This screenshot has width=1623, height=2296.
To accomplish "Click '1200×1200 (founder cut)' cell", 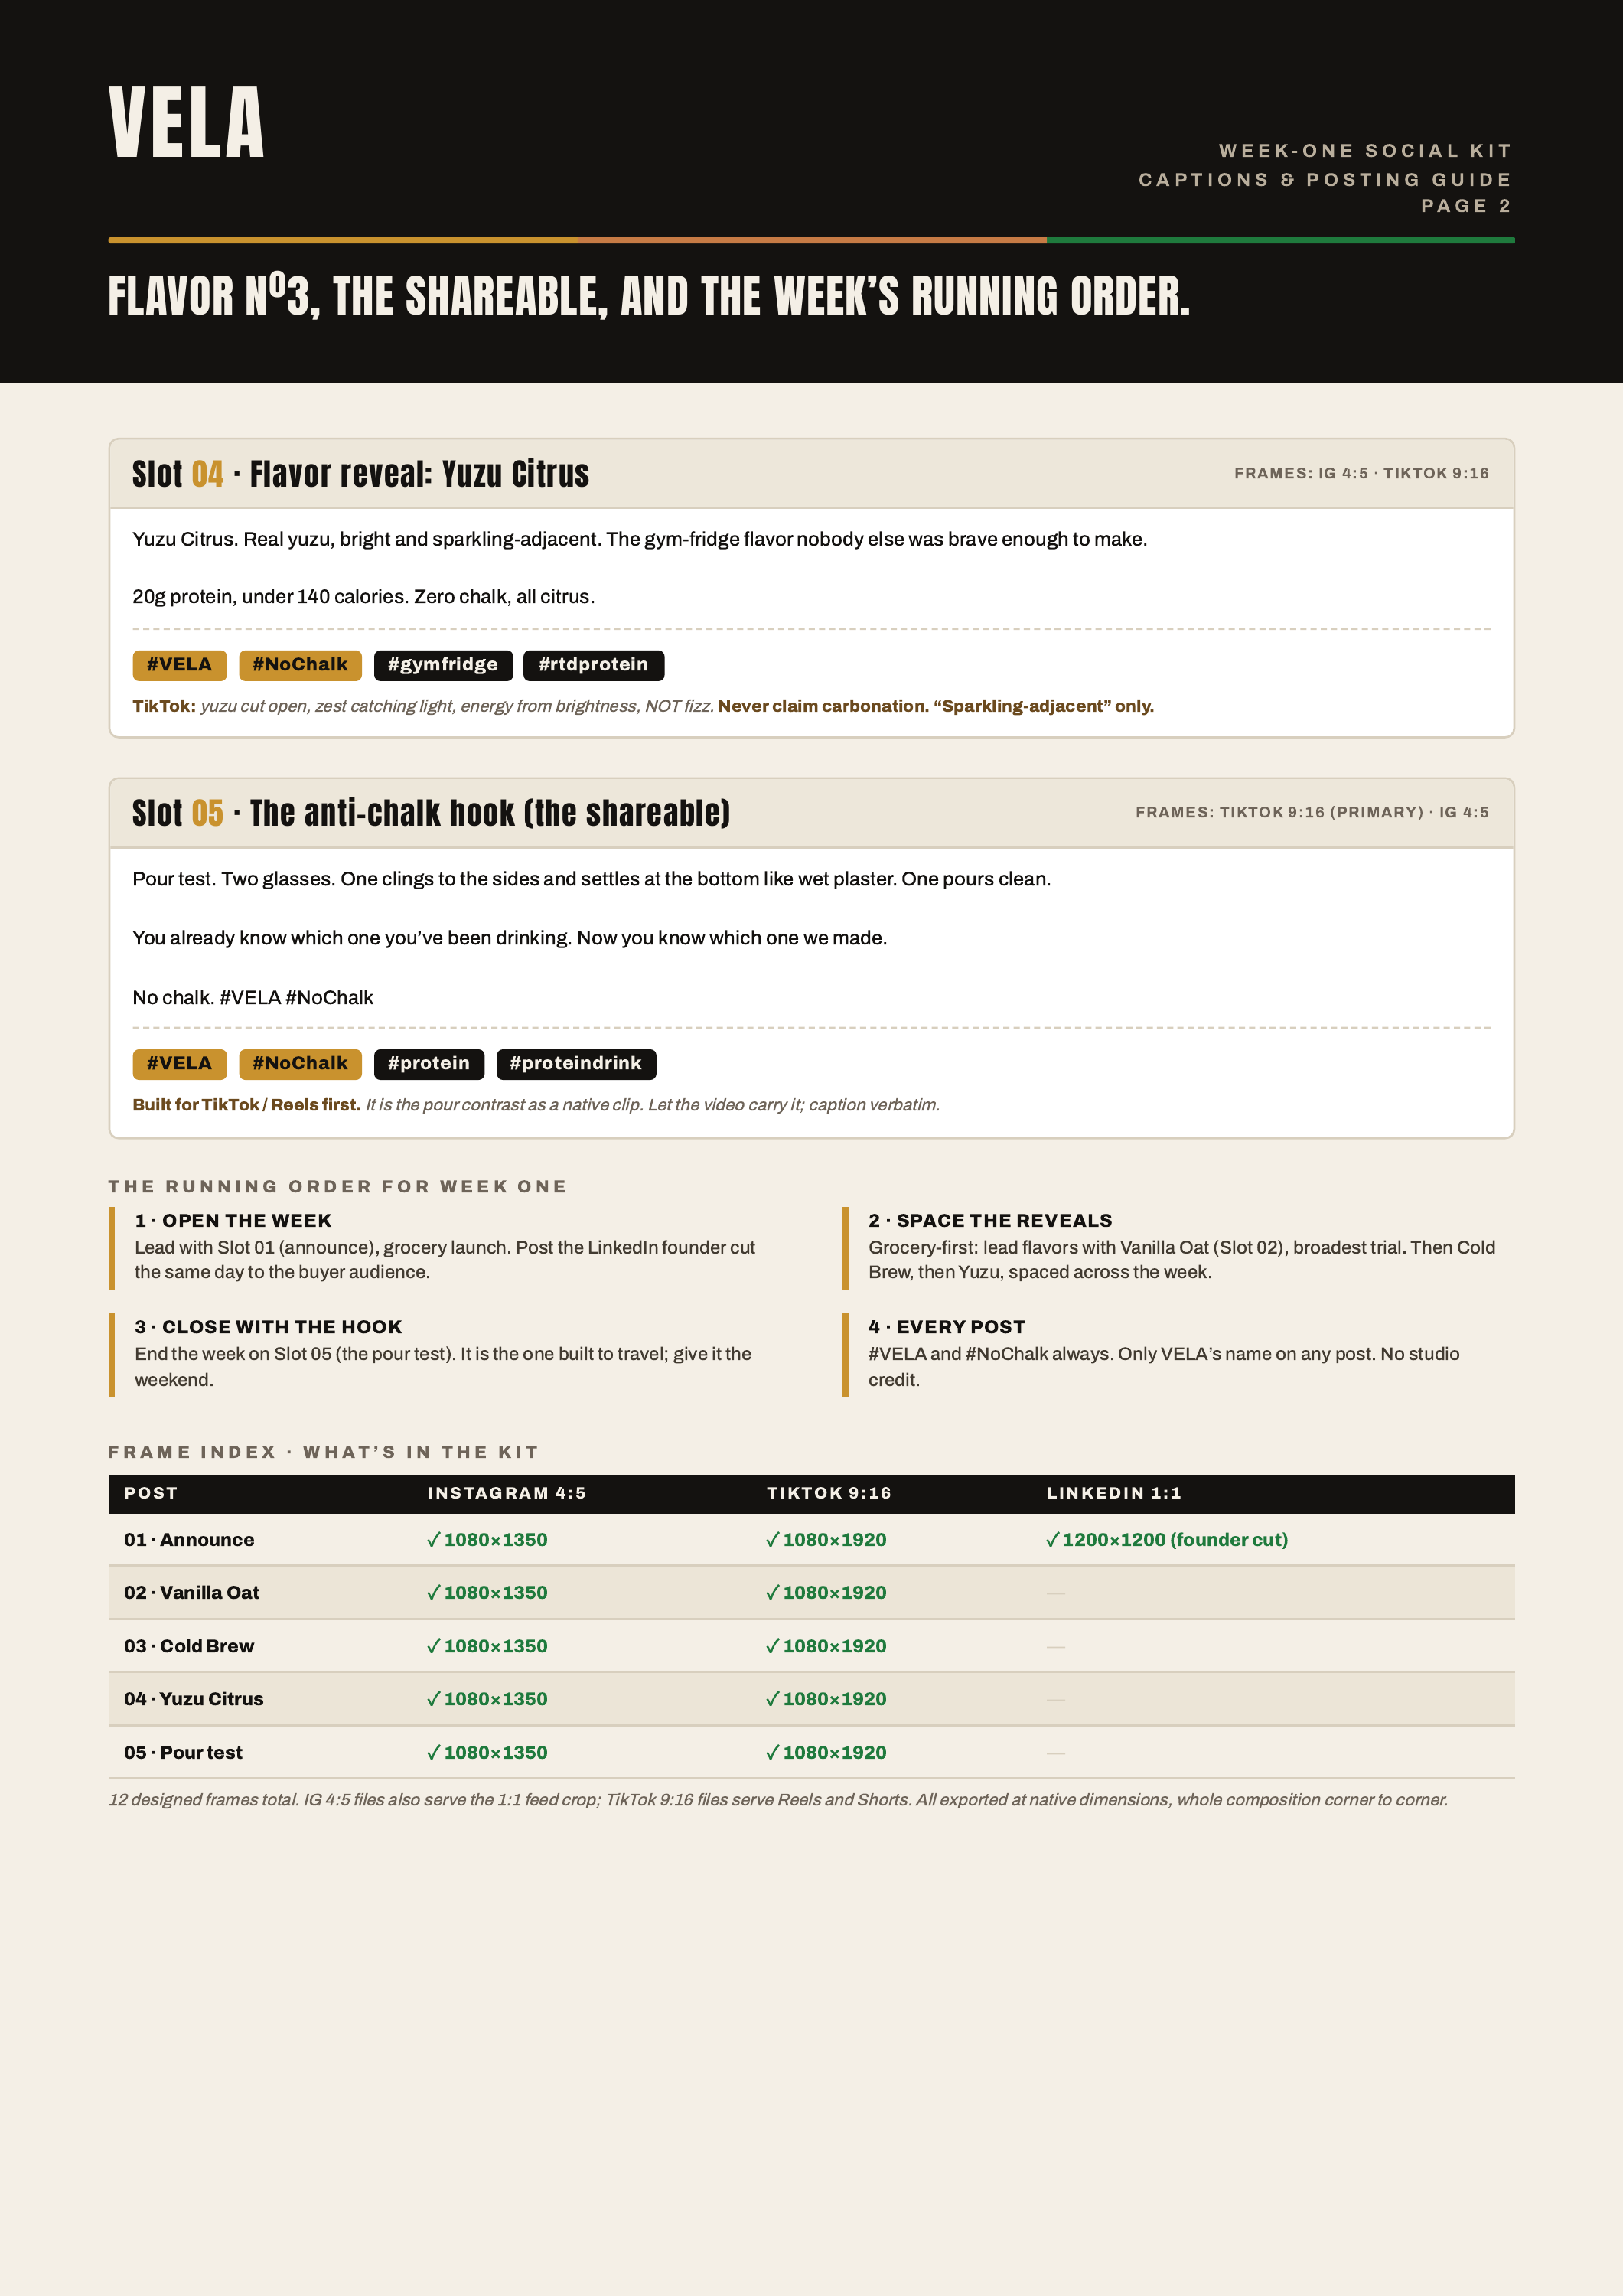I will [x=1167, y=1540].
